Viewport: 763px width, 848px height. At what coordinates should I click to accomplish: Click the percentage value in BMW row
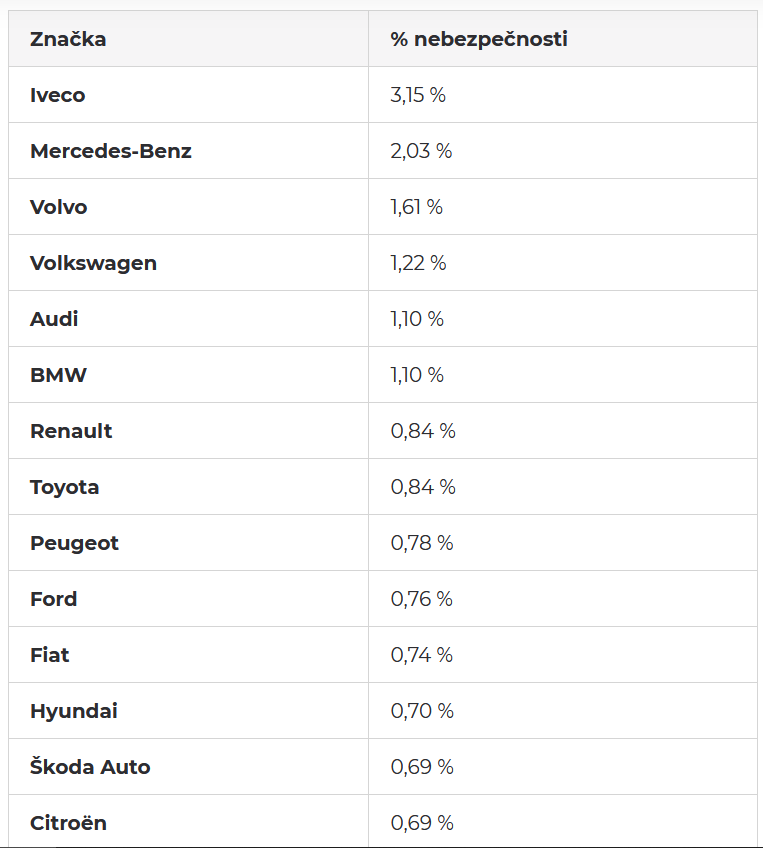pyautogui.click(x=417, y=375)
